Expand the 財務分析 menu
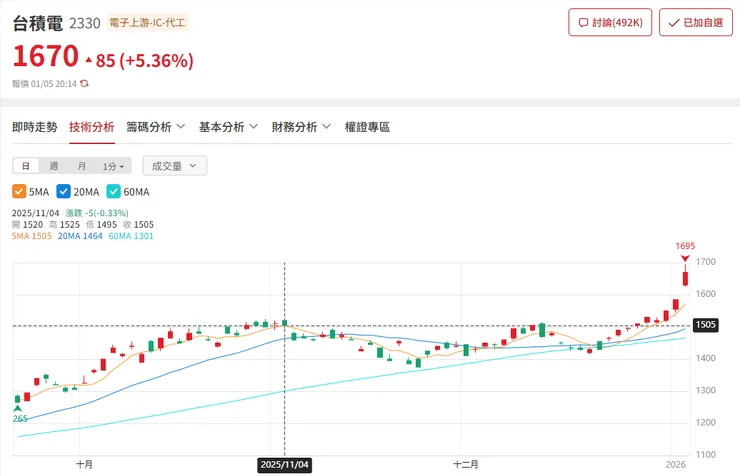This screenshot has height=476, width=740. point(301,127)
